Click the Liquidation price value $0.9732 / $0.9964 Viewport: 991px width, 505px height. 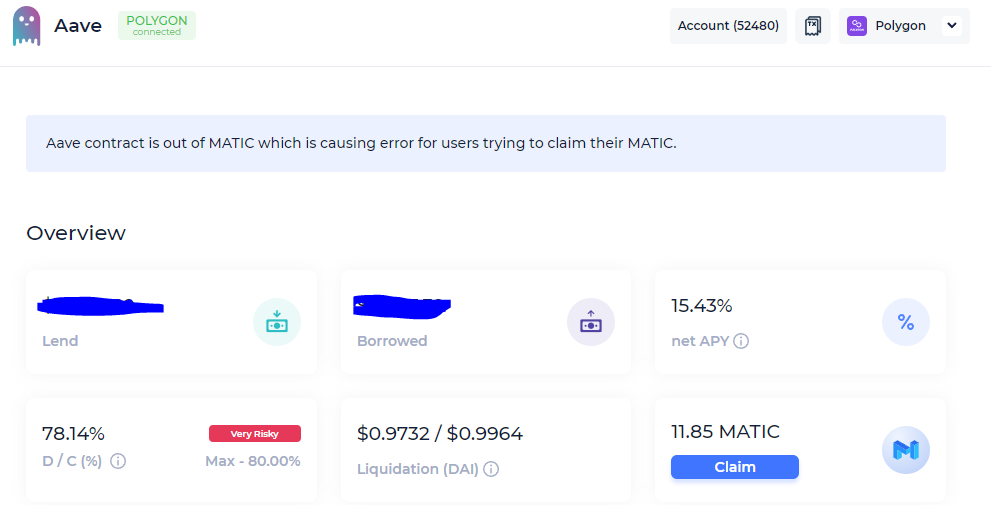coord(440,434)
